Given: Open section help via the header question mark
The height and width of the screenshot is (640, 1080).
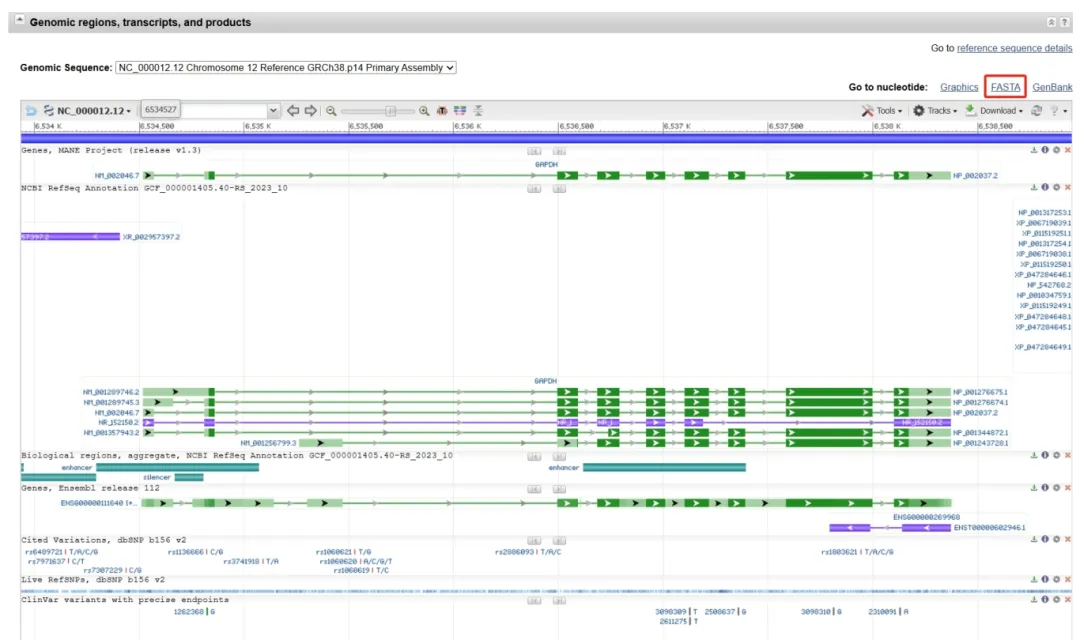Looking at the screenshot, I should (x=1064, y=22).
